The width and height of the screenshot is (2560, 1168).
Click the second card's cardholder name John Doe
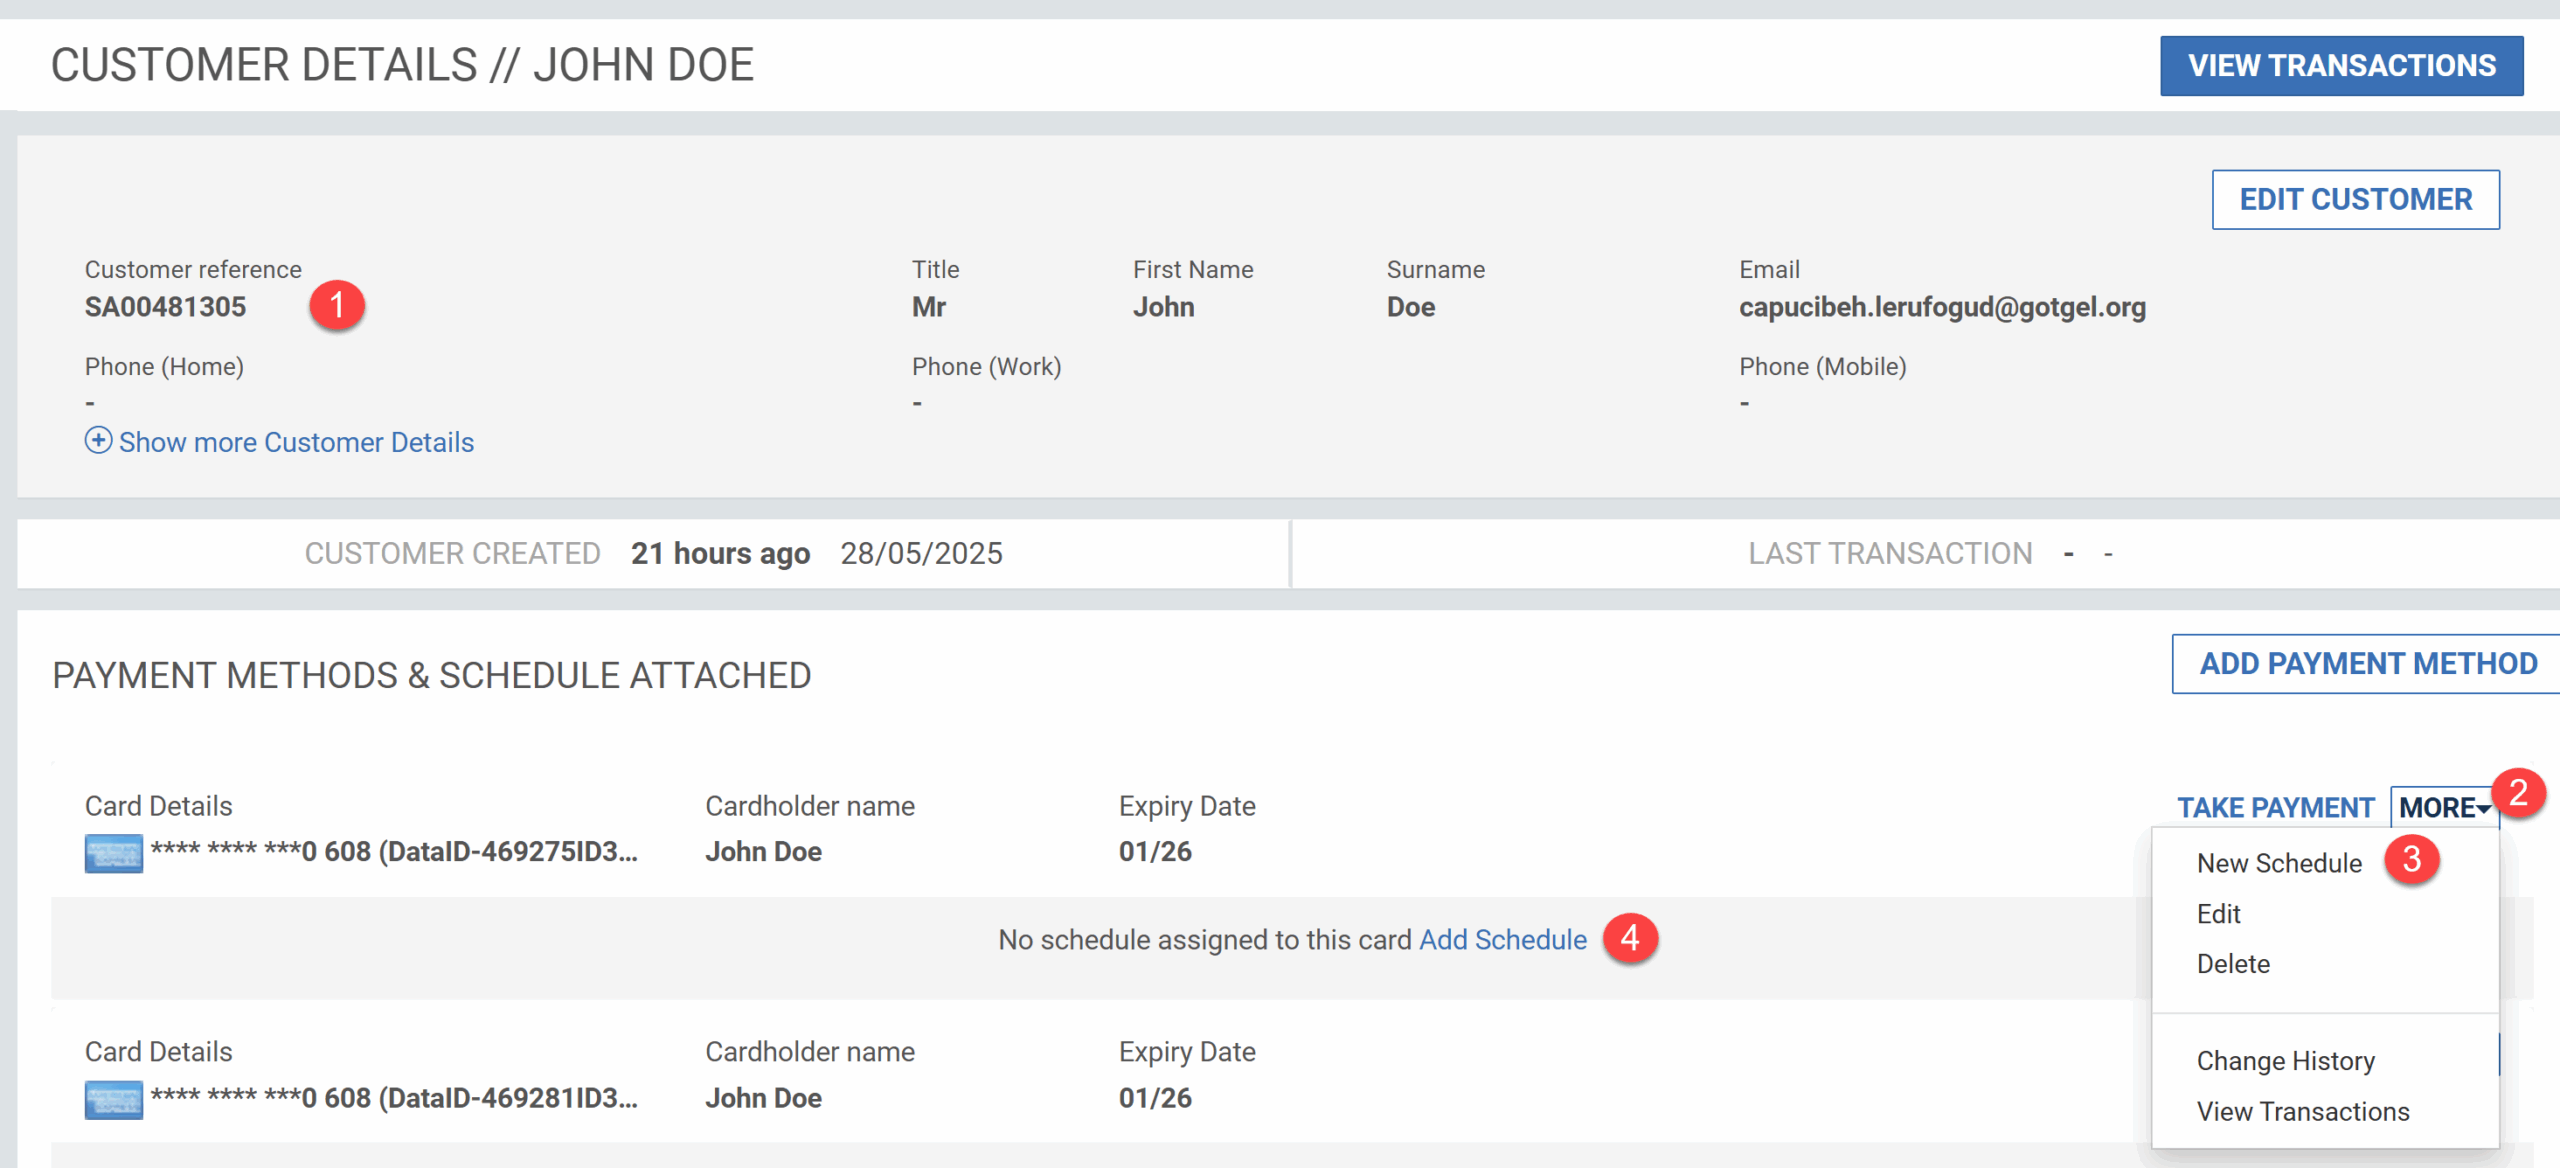[x=763, y=1098]
